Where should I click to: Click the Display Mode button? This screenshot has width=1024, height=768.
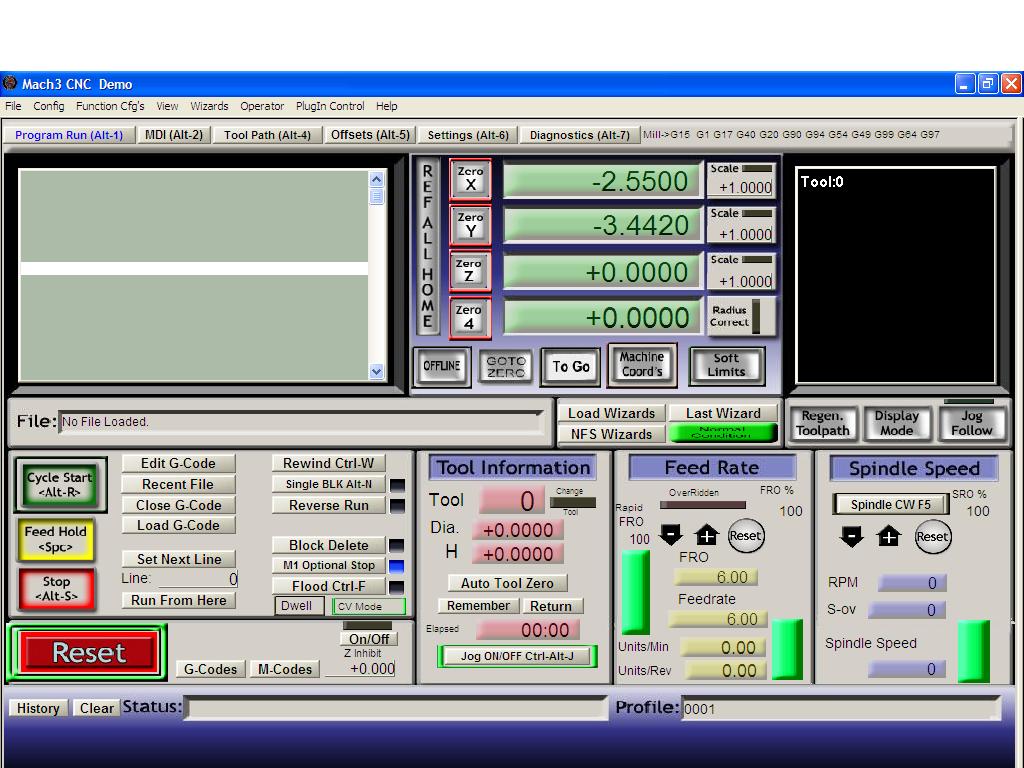(897, 423)
